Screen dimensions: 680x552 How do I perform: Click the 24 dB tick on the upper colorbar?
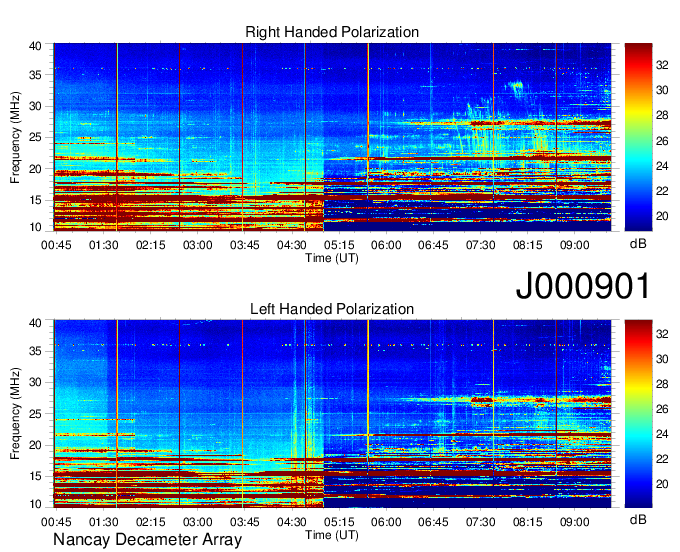pos(662,166)
